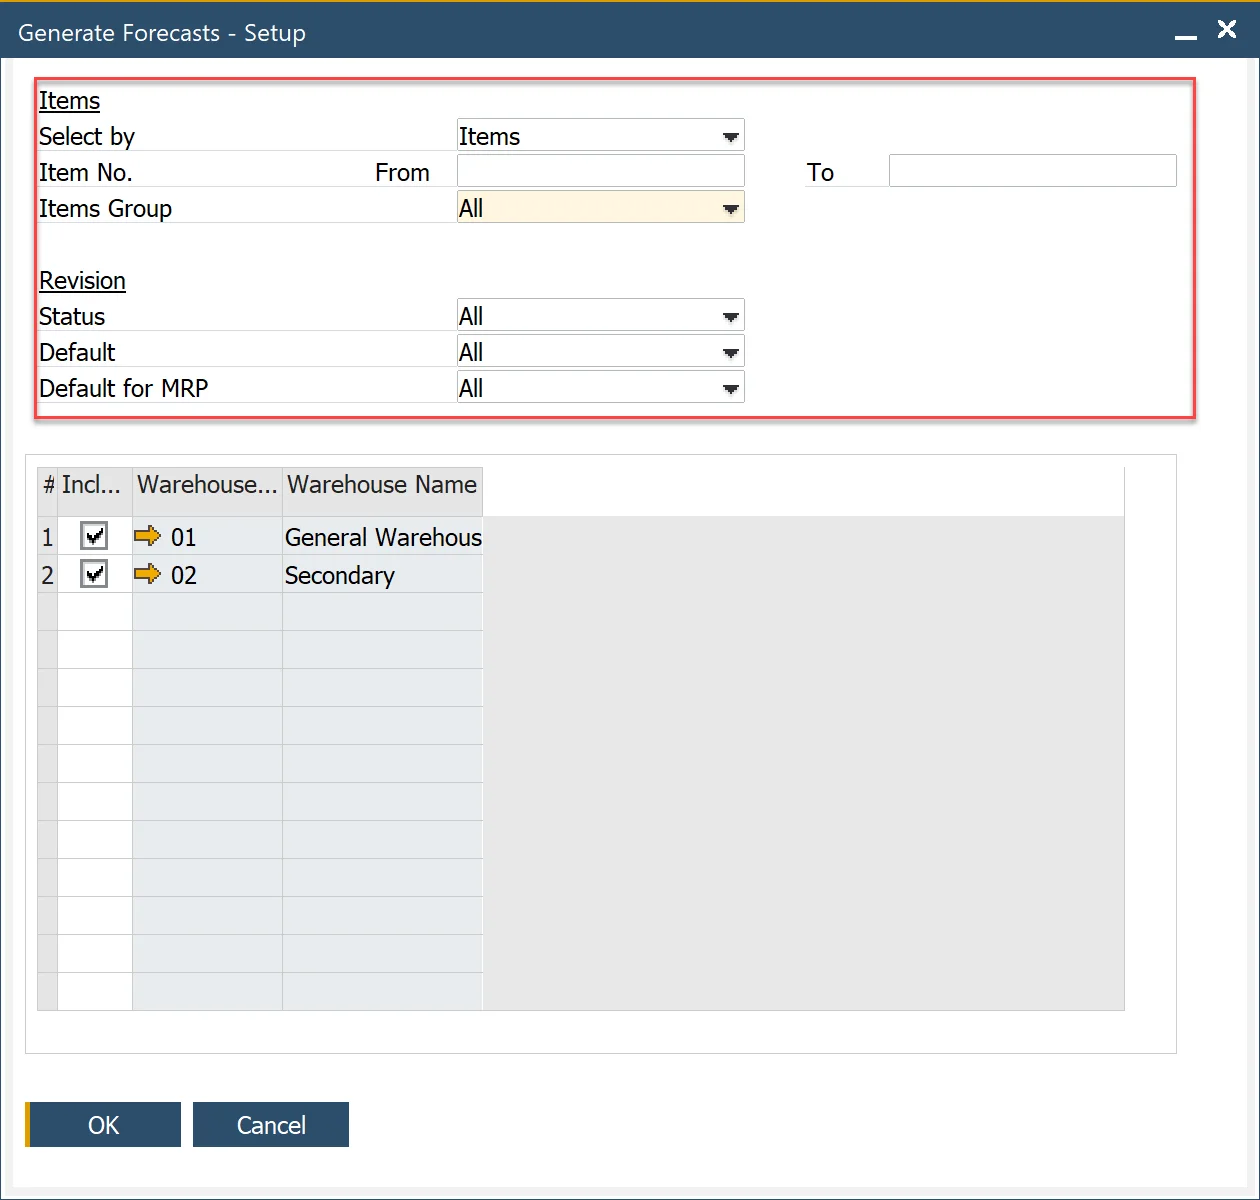Click the Secondary warehouse name cell
This screenshot has height=1200, width=1260.
(x=382, y=575)
